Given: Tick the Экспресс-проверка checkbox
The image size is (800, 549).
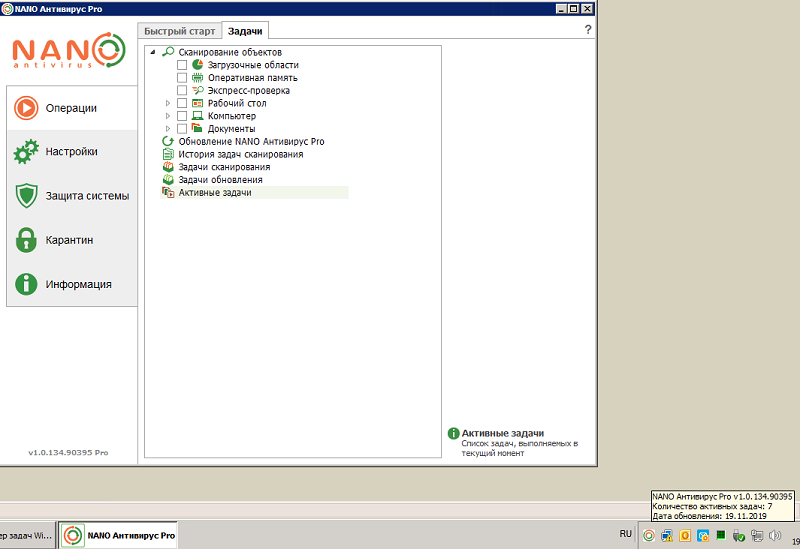Looking at the screenshot, I should pos(182,91).
